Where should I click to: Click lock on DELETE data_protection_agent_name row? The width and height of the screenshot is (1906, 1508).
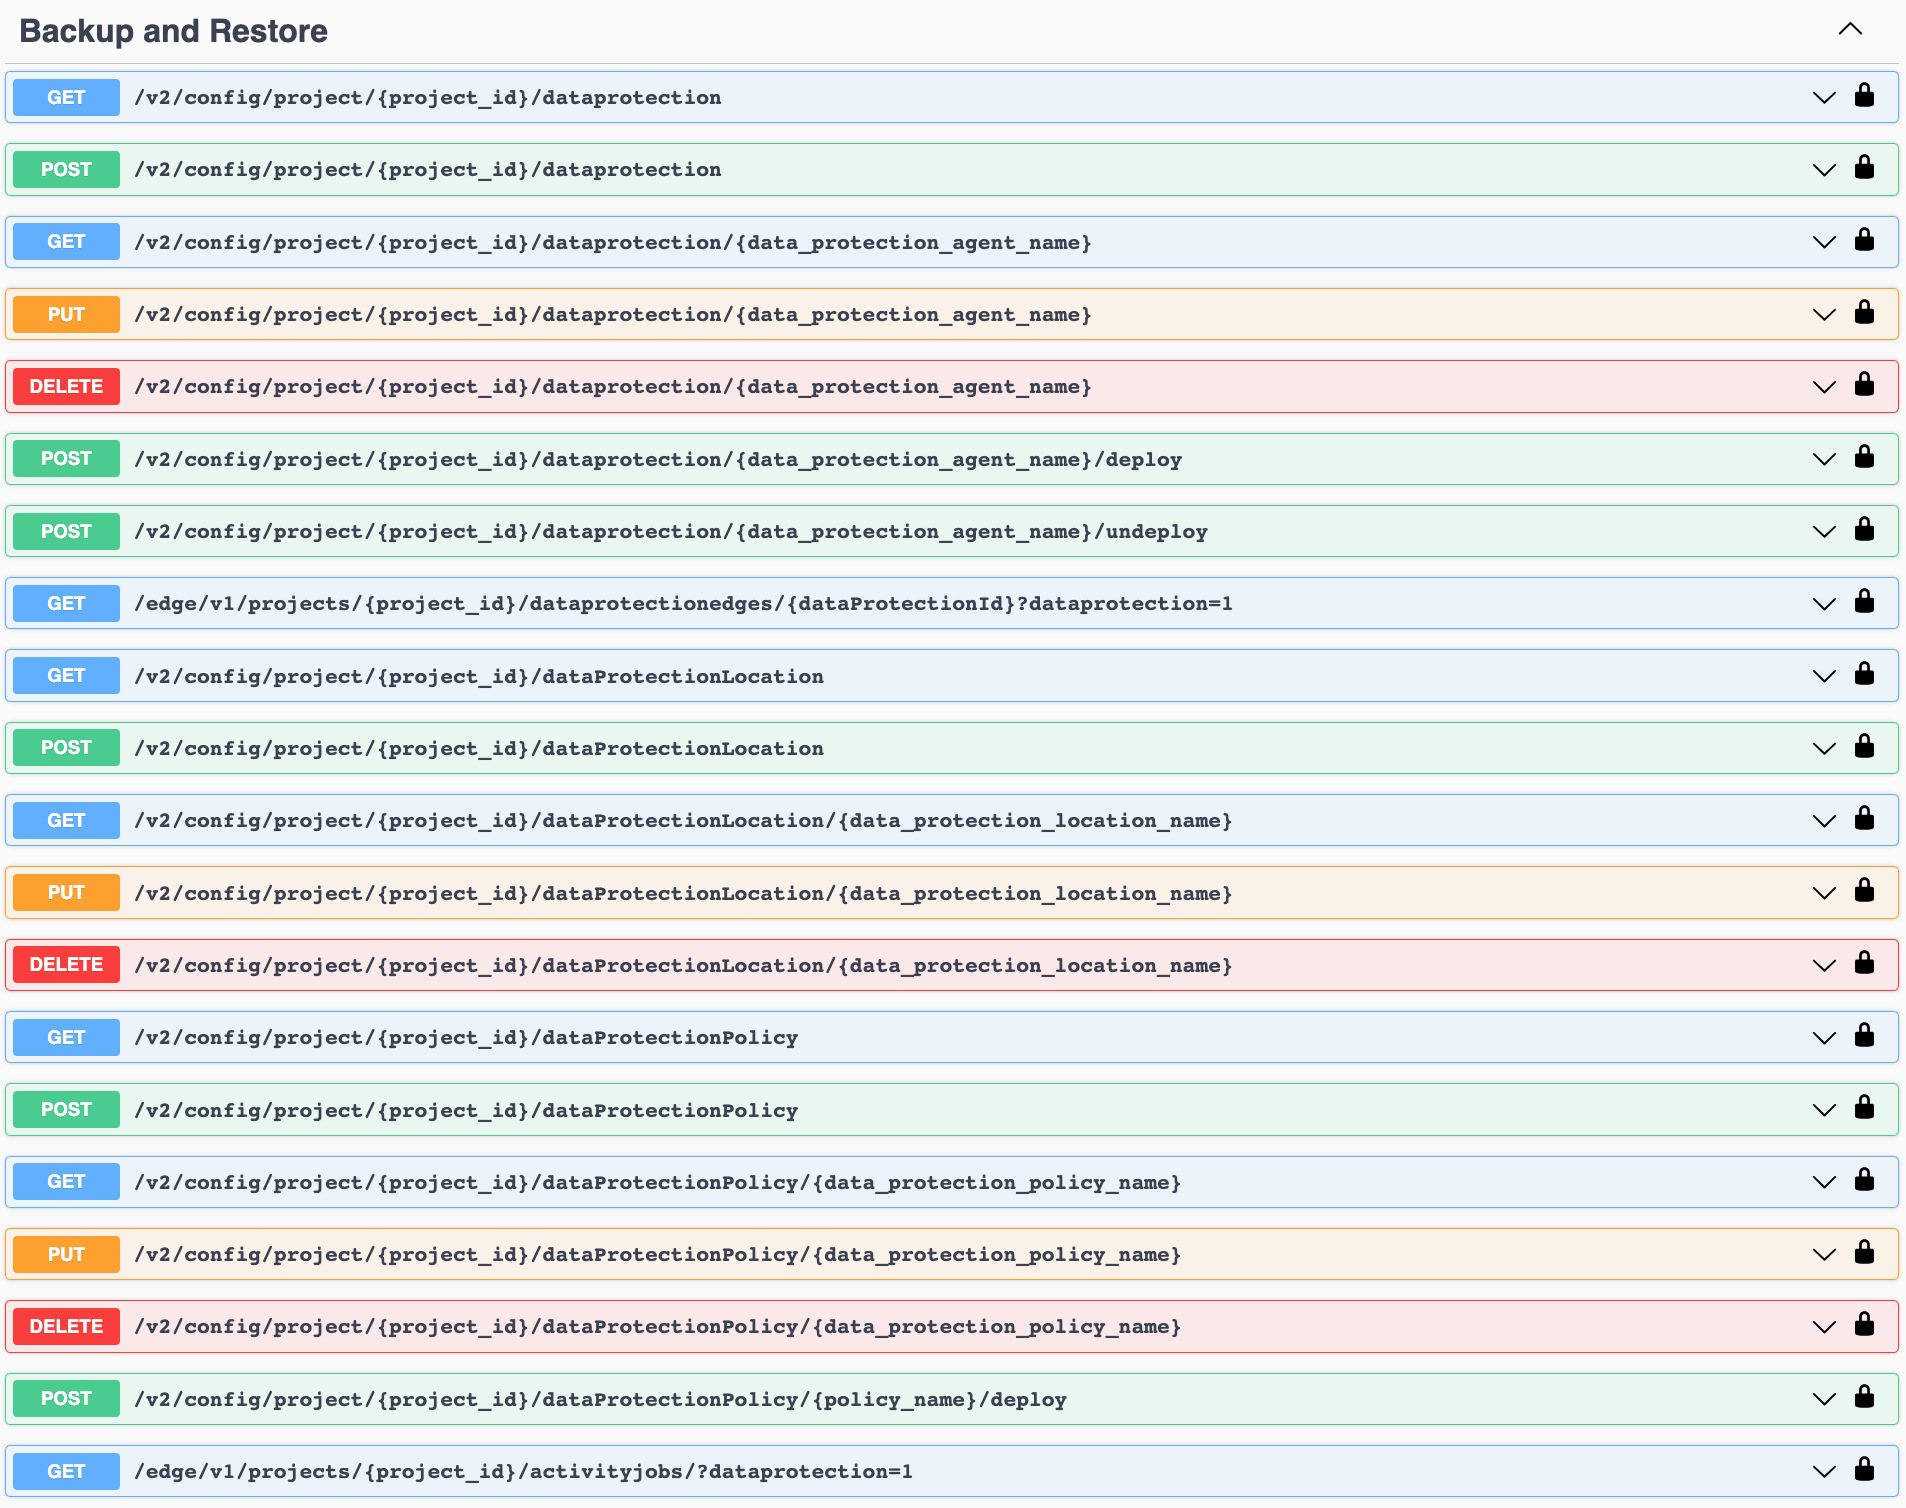[x=1864, y=384]
